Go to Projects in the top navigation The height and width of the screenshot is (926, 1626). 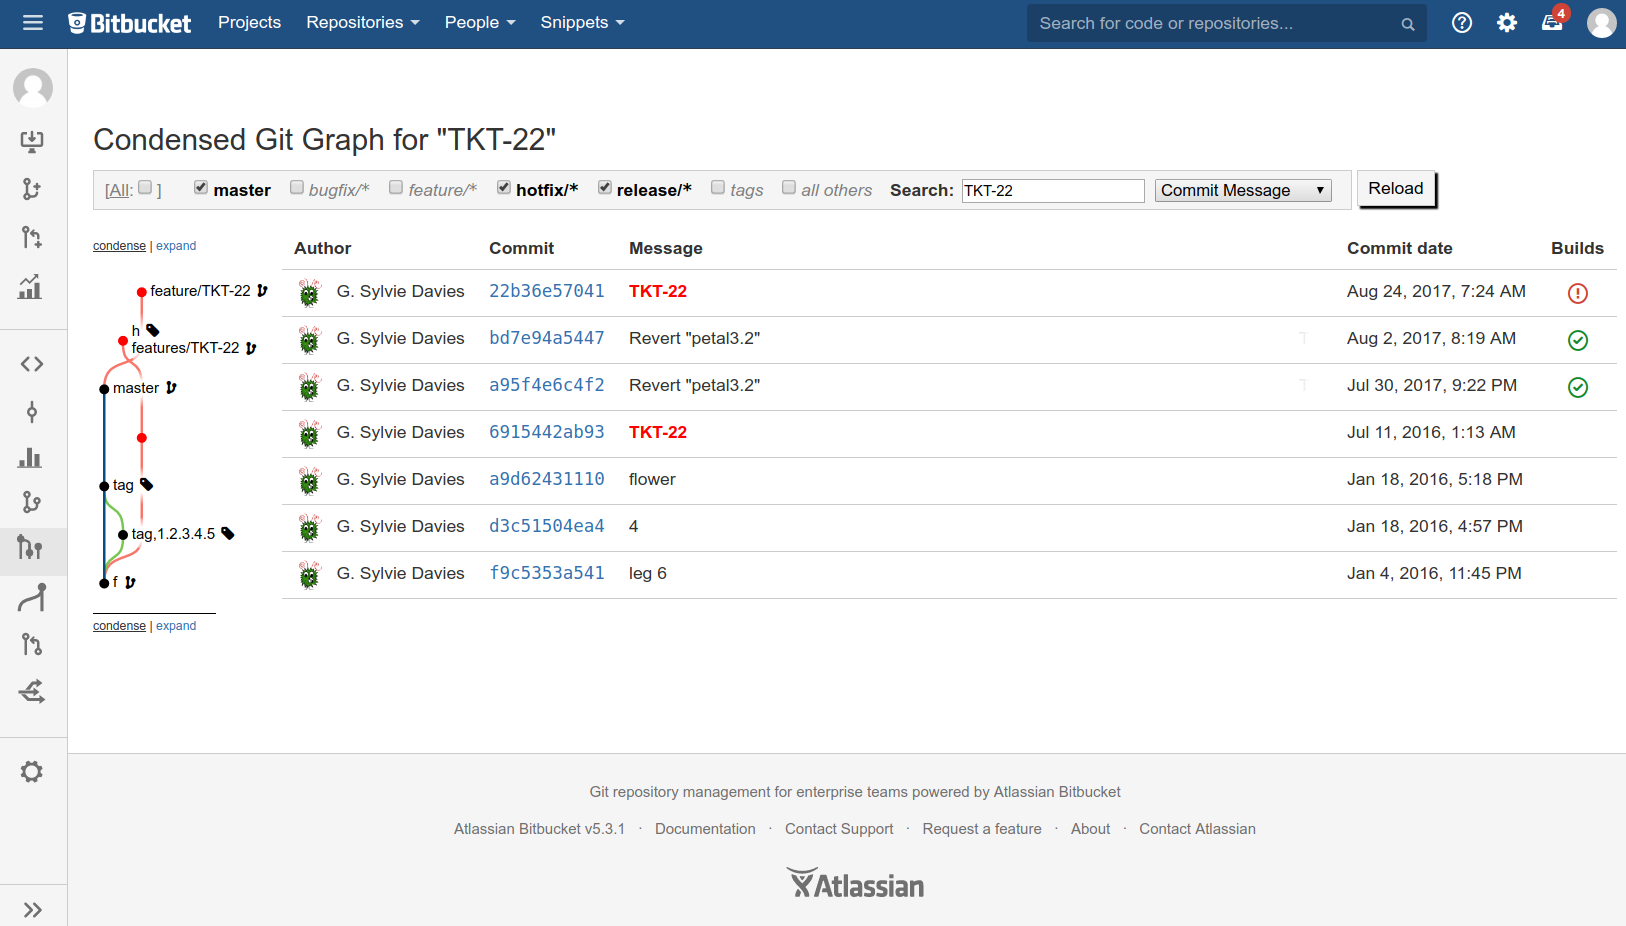point(249,22)
